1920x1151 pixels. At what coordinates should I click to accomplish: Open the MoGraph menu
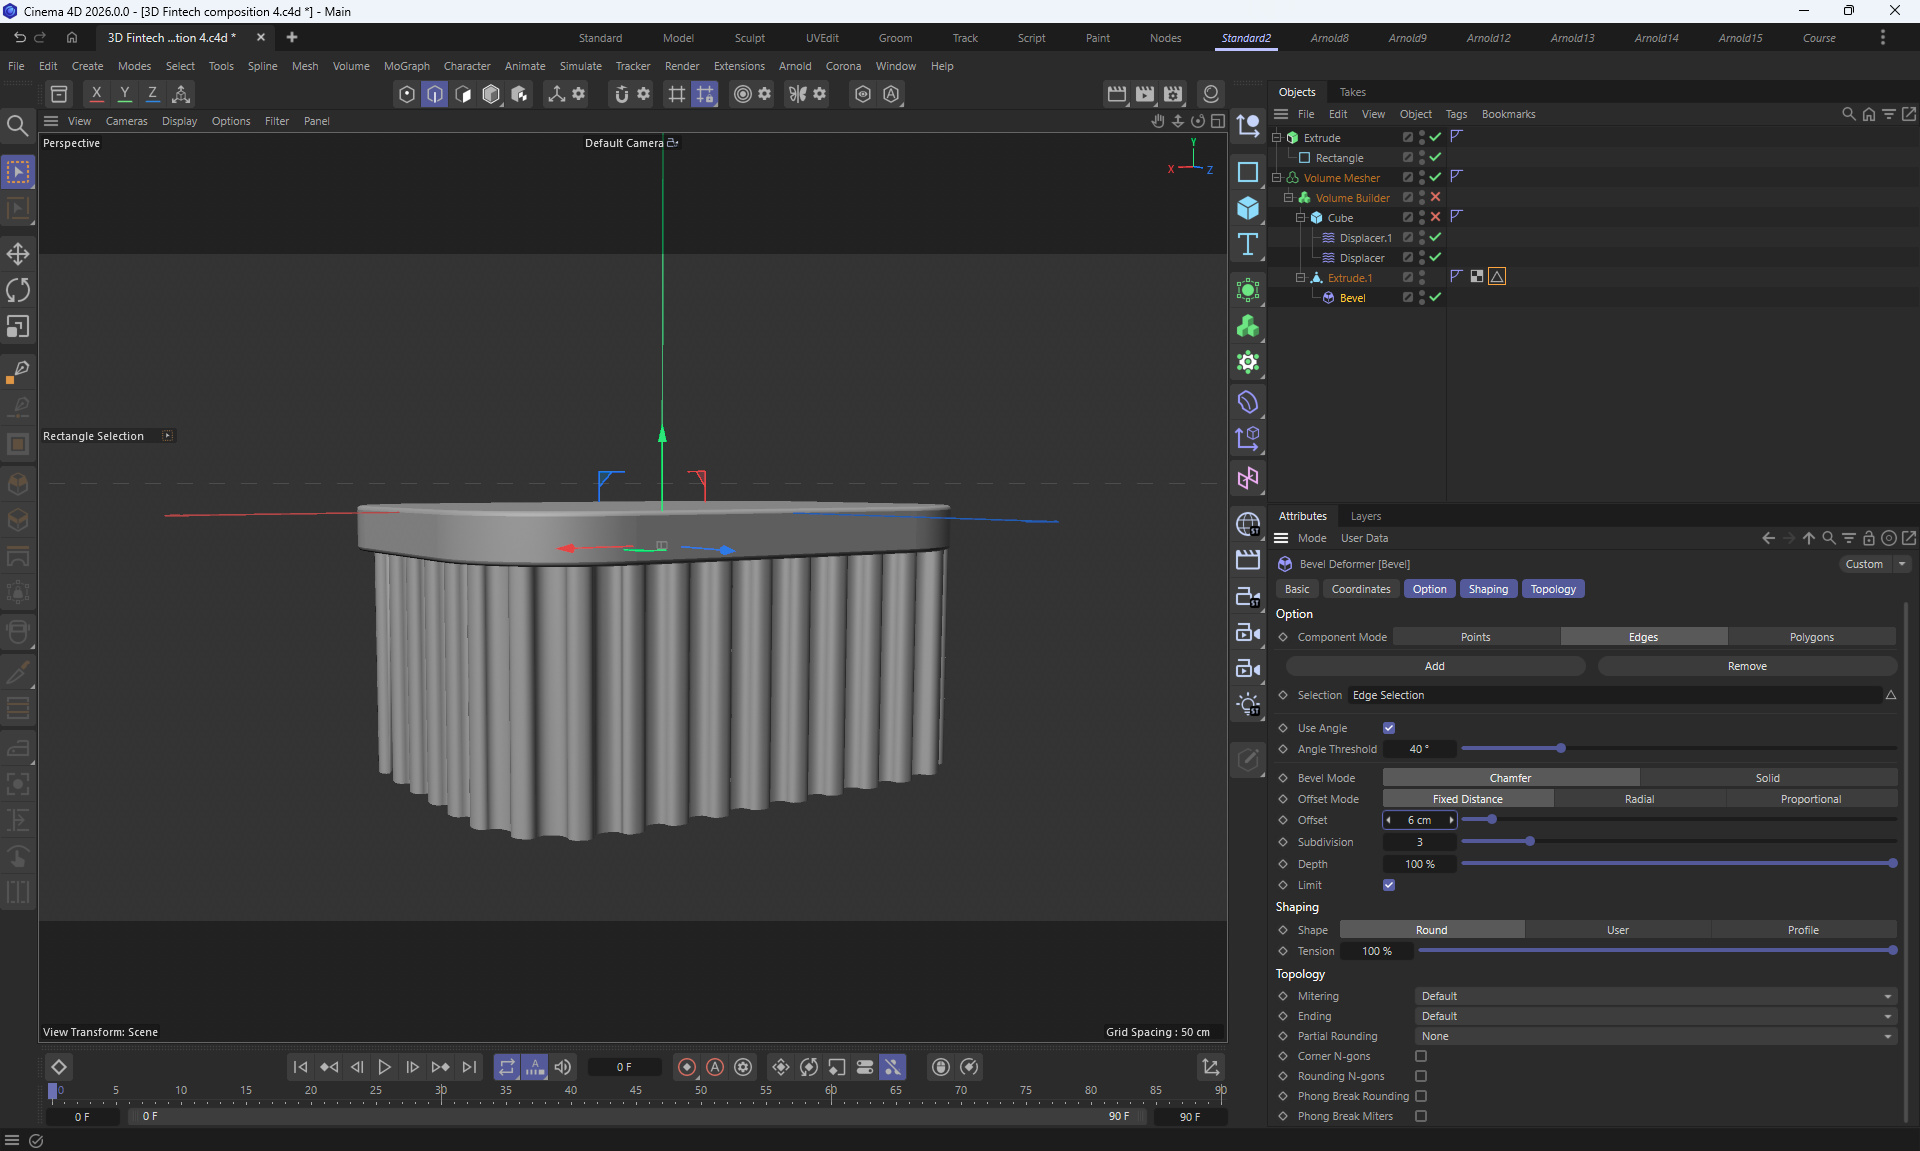point(406,66)
